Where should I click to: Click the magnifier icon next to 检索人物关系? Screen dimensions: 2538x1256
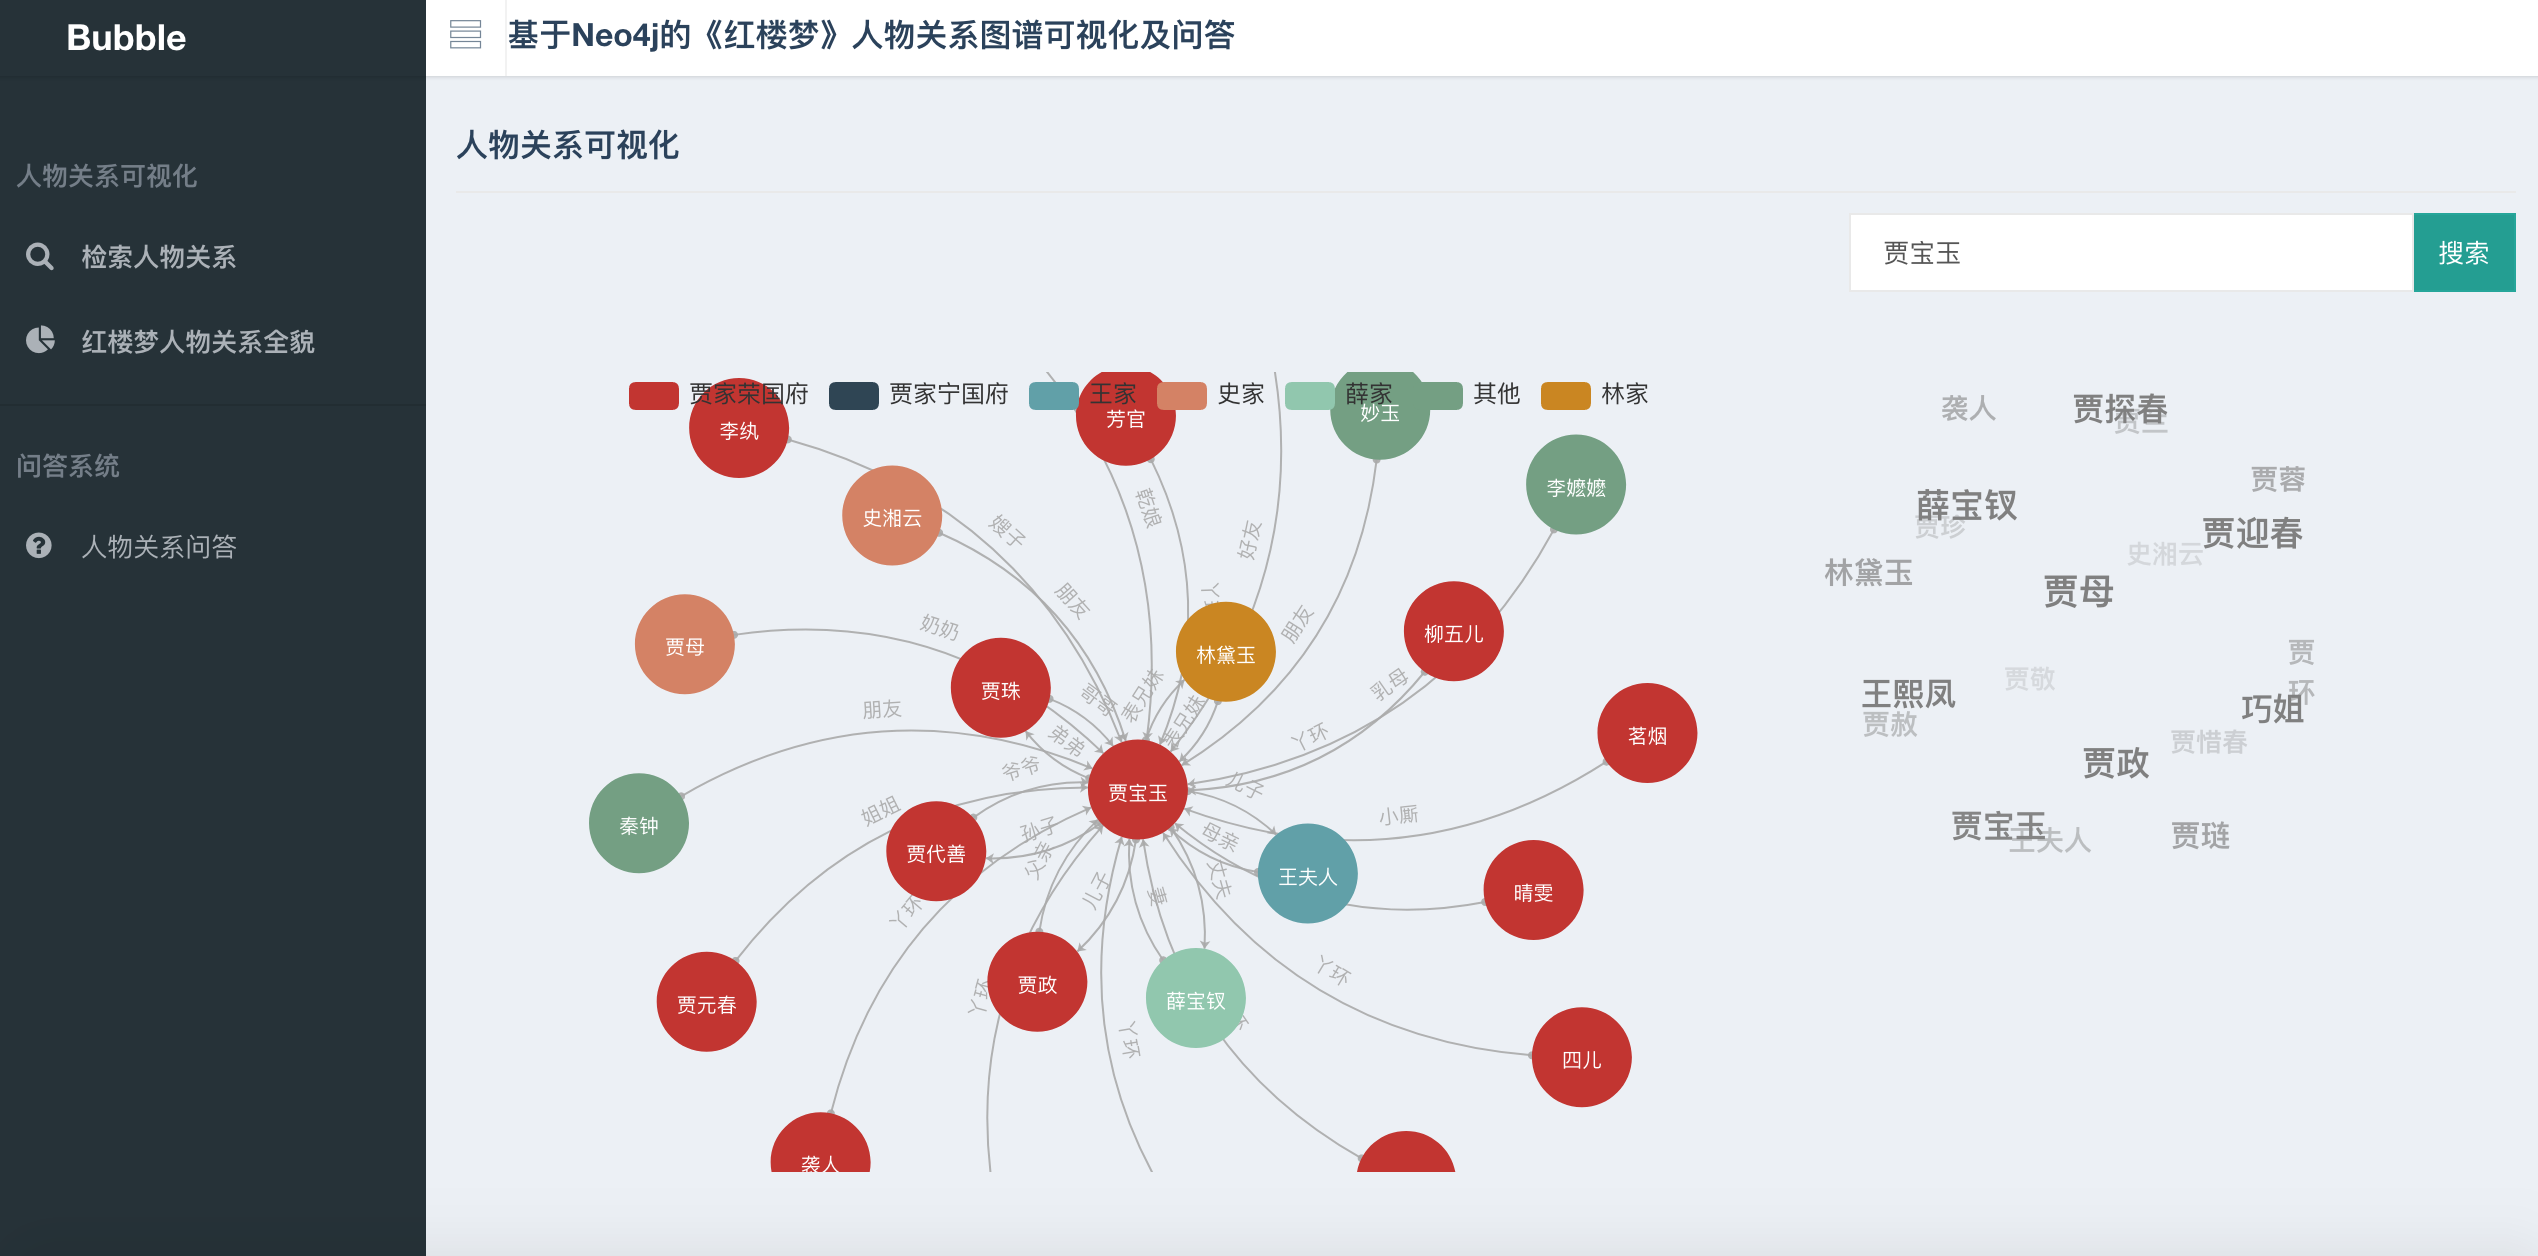[x=40, y=257]
